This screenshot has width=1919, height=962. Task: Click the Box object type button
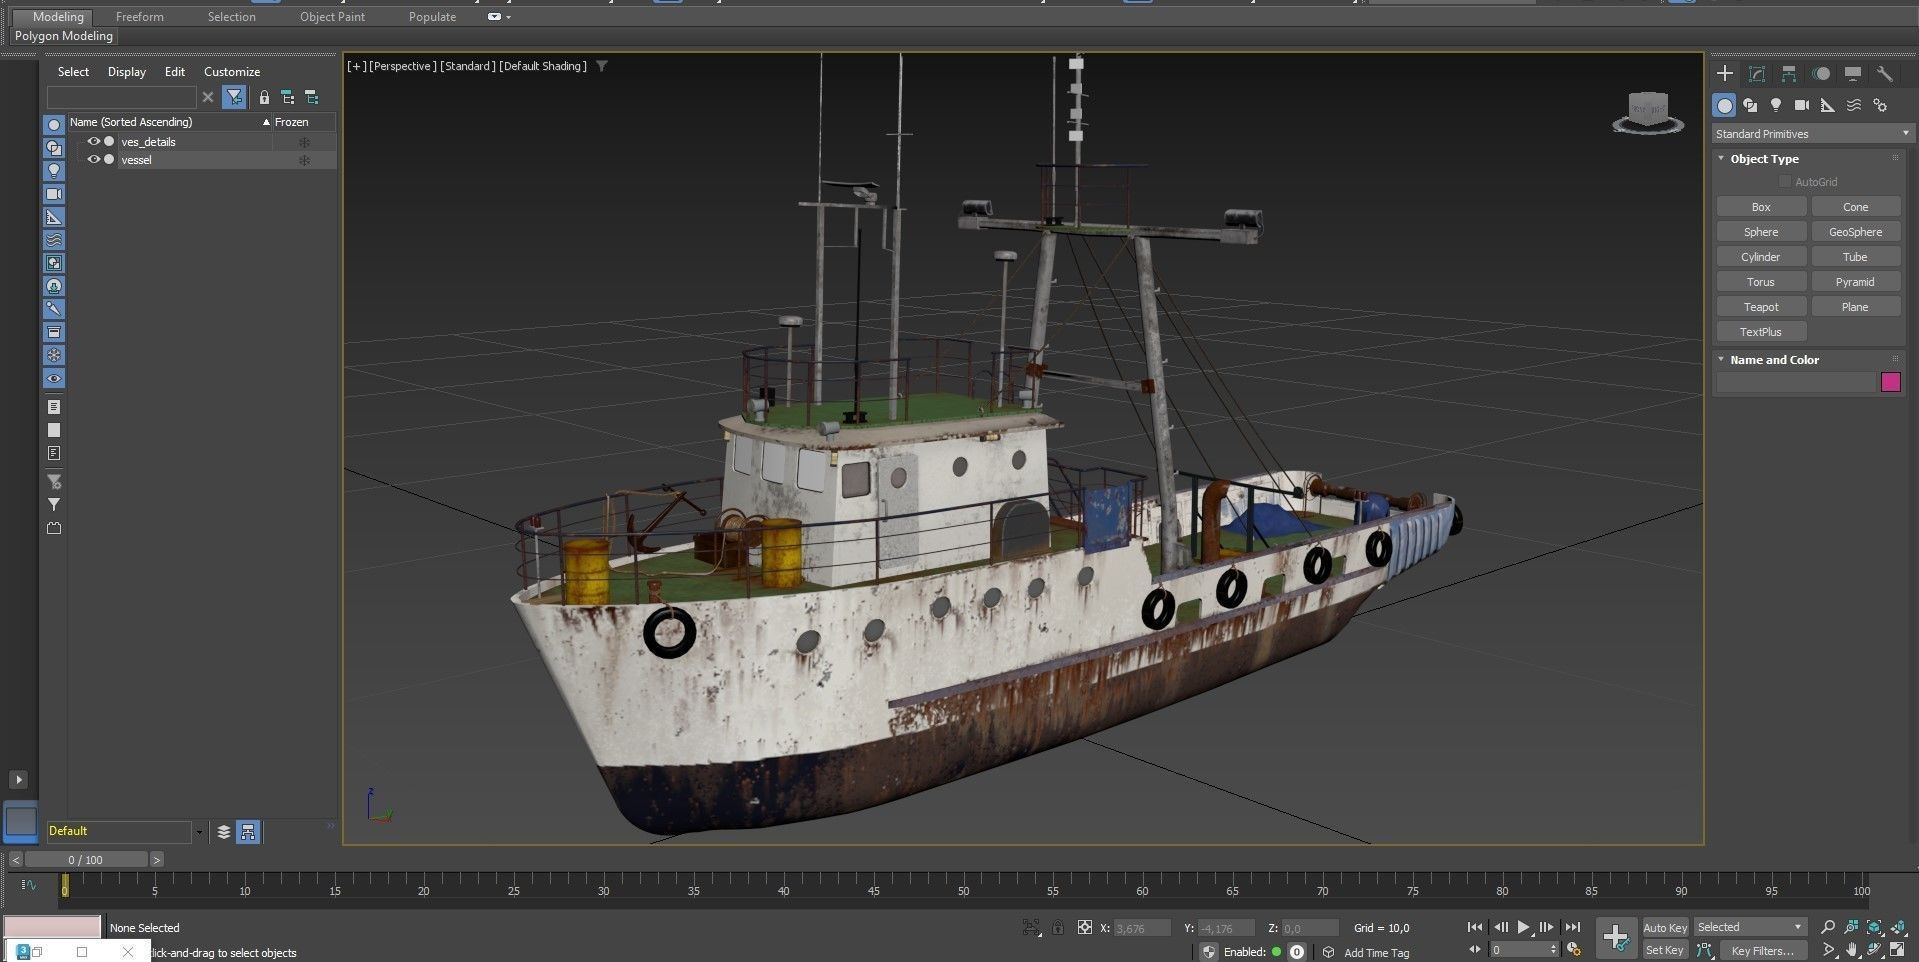pyautogui.click(x=1761, y=207)
